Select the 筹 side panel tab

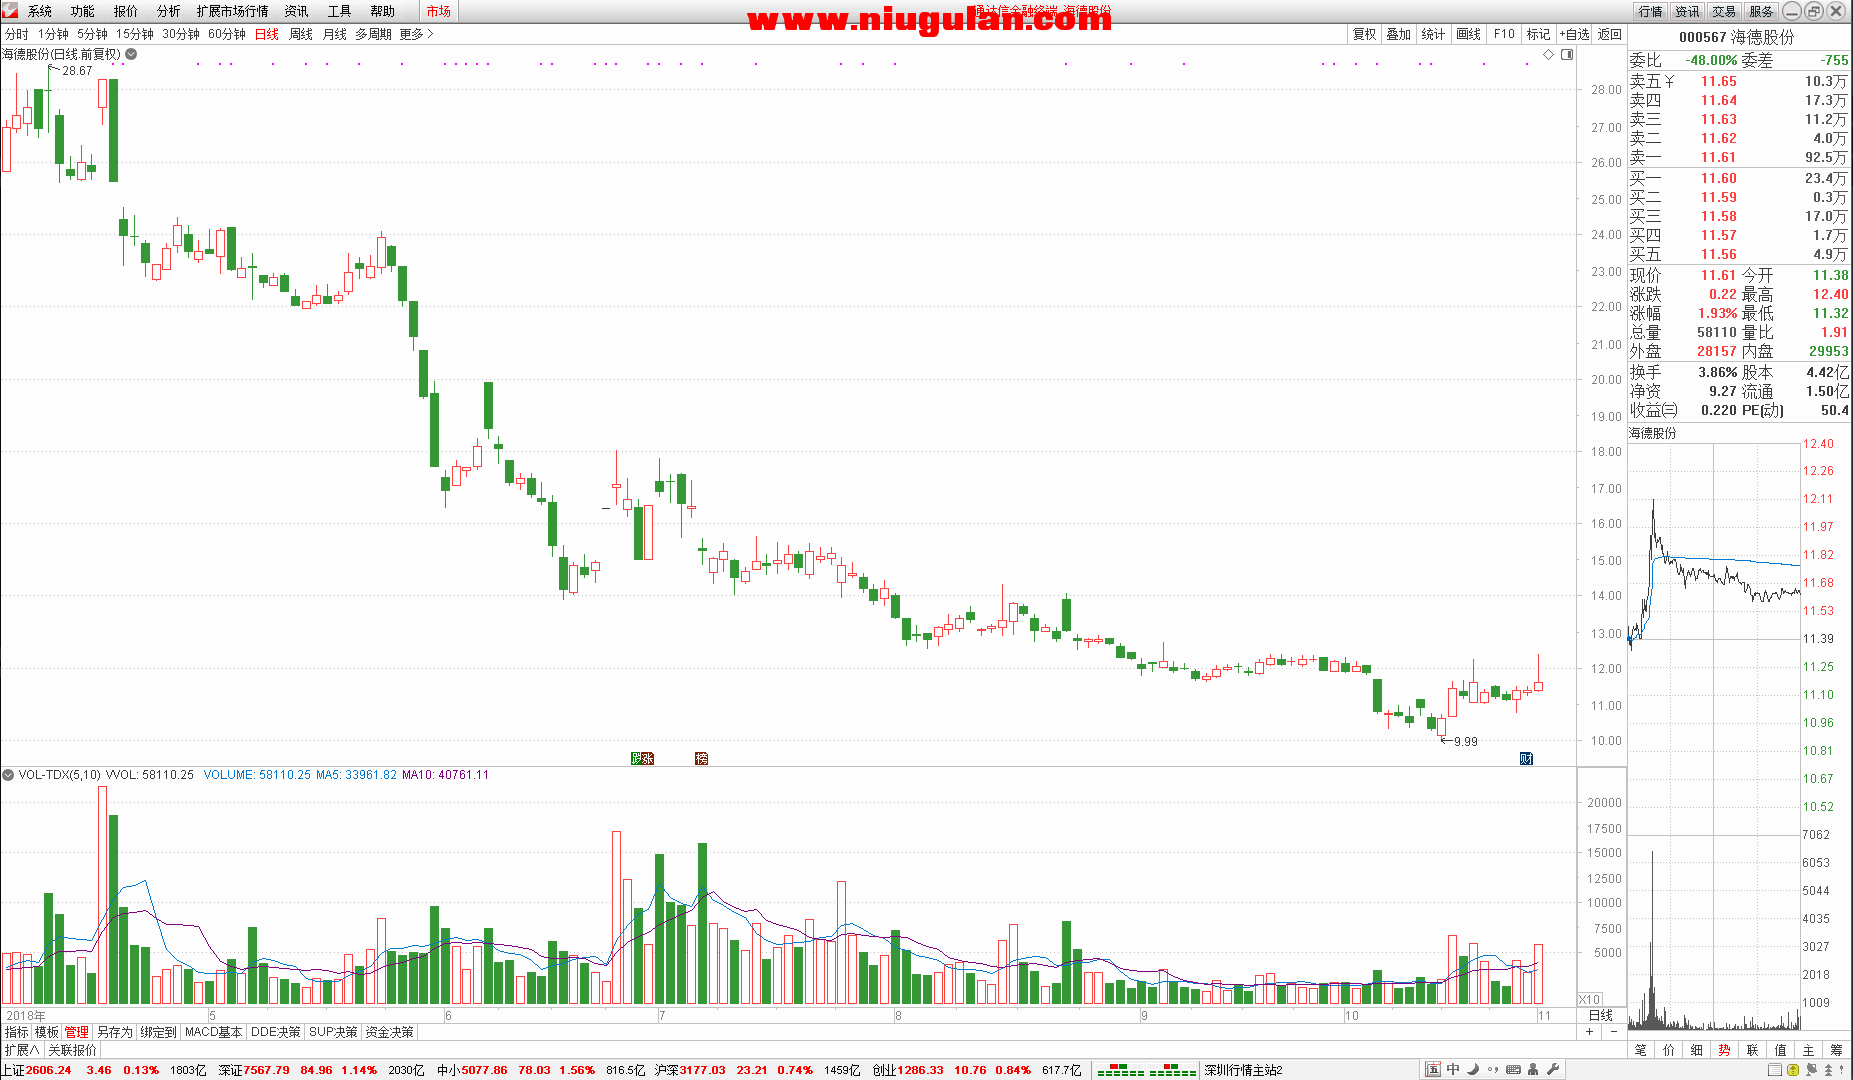(x=1837, y=1050)
